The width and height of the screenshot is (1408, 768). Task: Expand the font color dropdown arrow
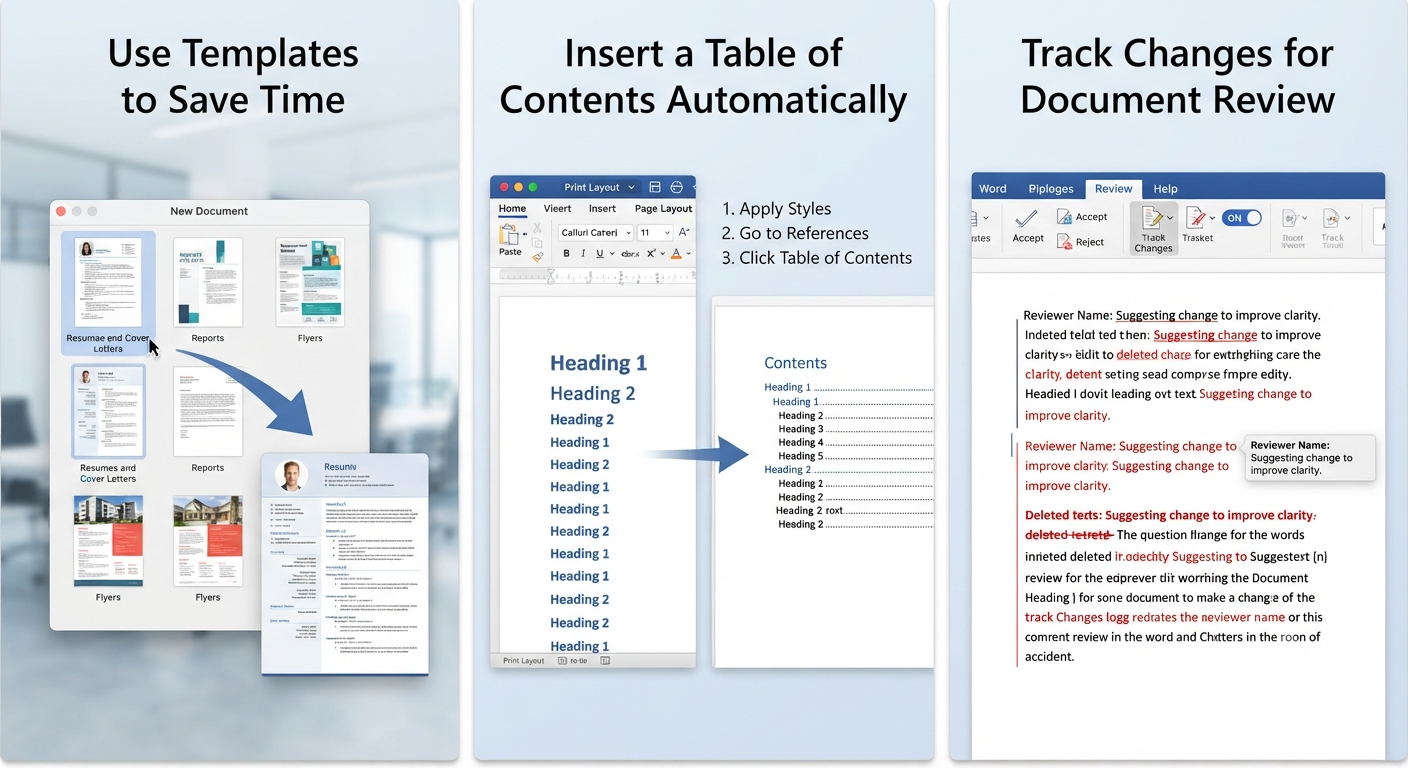[688, 254]
